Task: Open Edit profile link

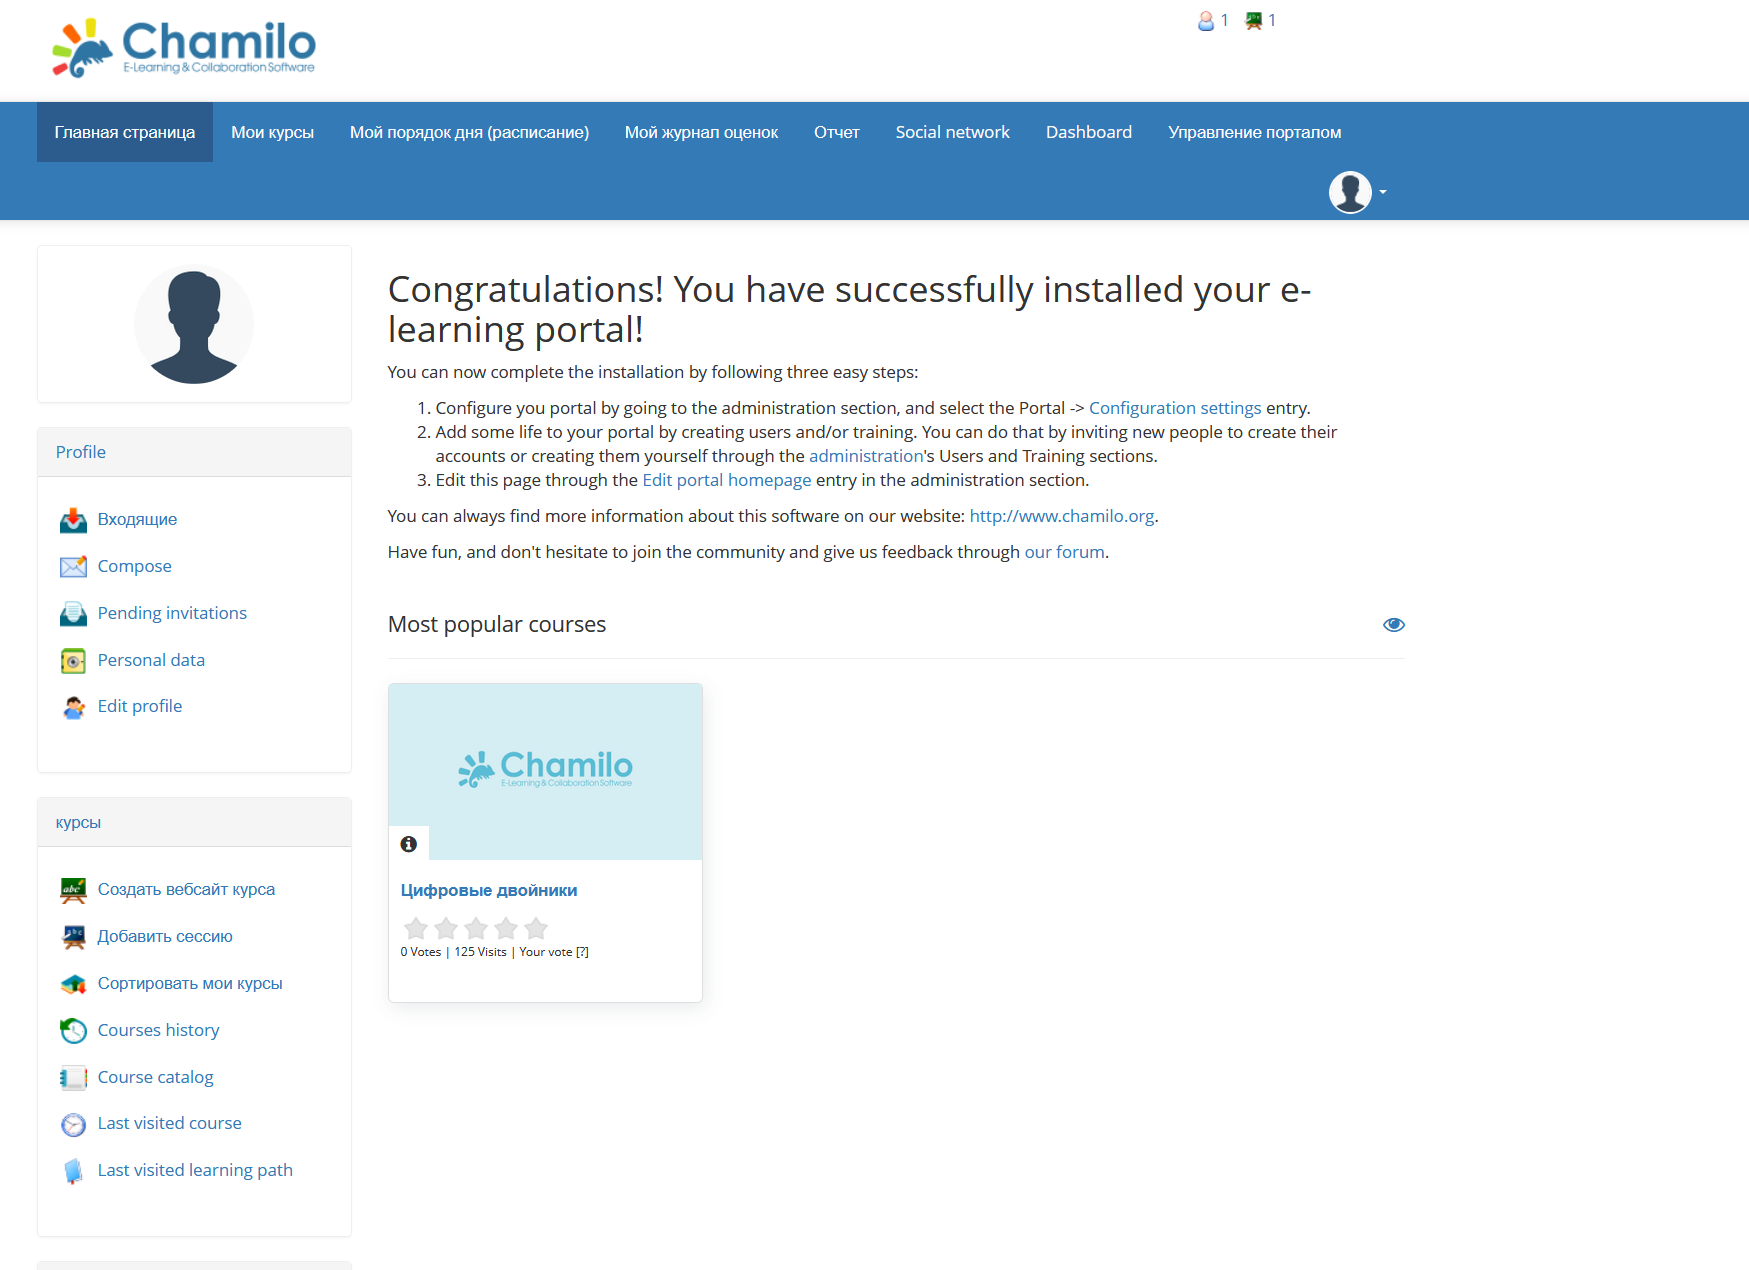Action: point(140,706)
